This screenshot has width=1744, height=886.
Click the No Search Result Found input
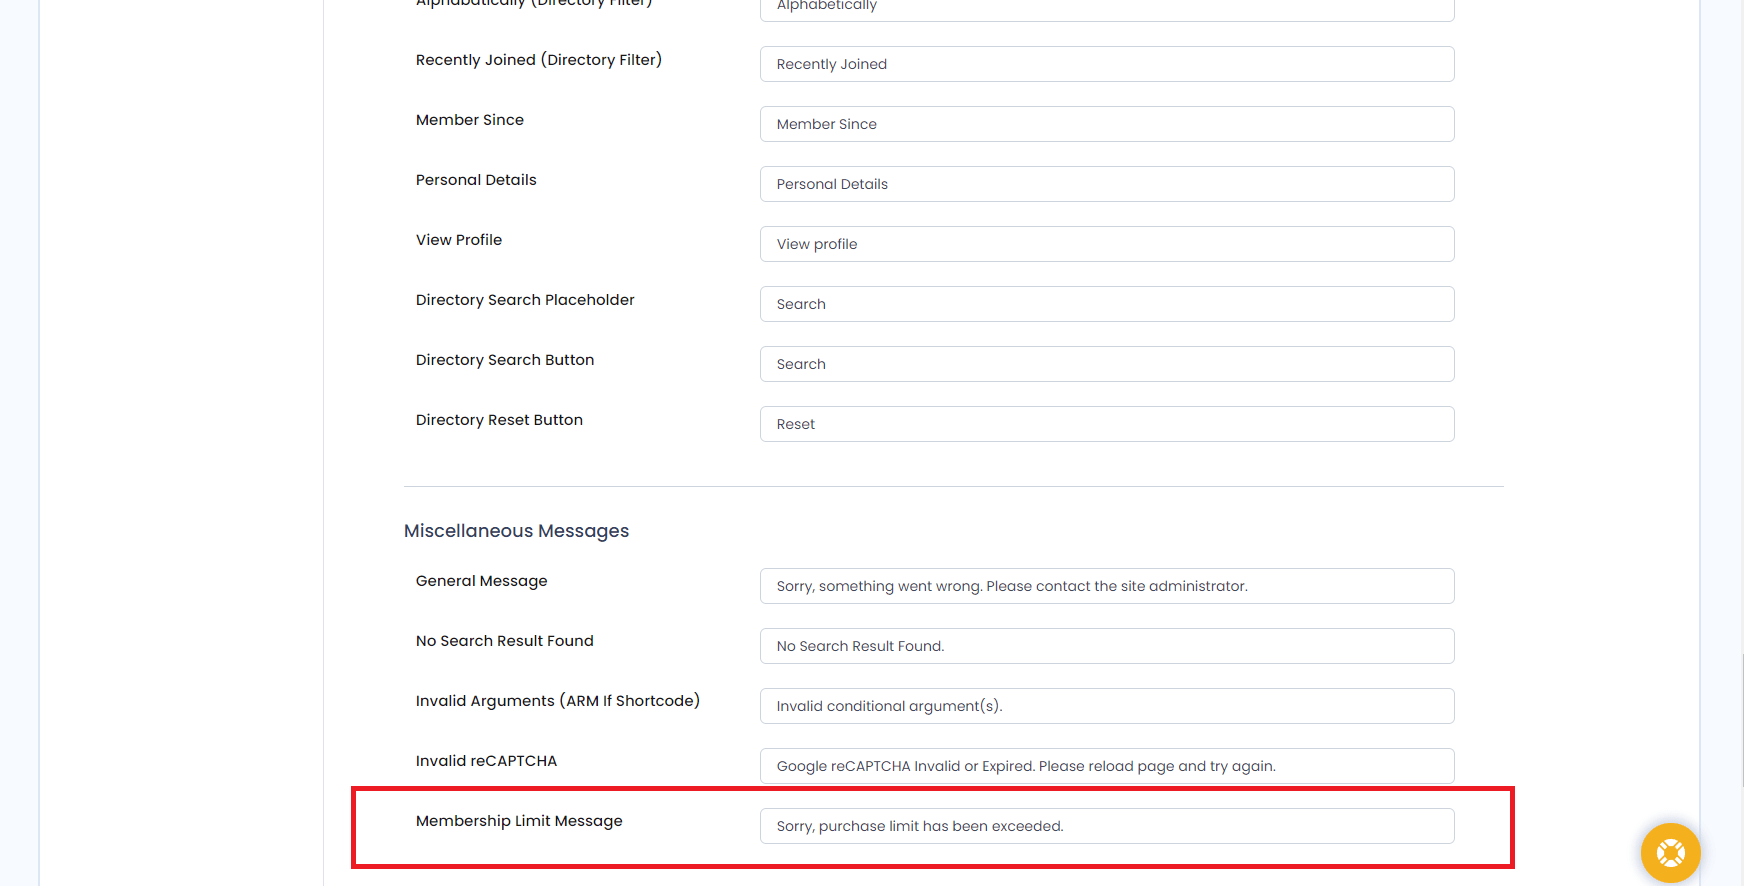coord(1106,646)
